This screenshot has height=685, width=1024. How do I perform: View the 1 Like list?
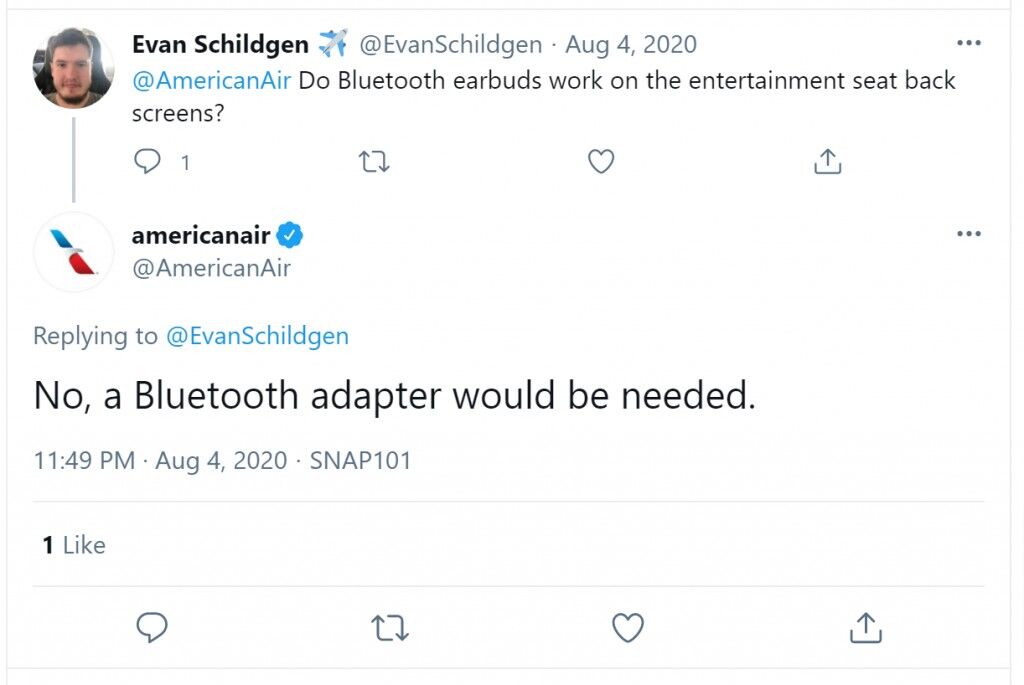pyautogui.click(x=74, y=545)
